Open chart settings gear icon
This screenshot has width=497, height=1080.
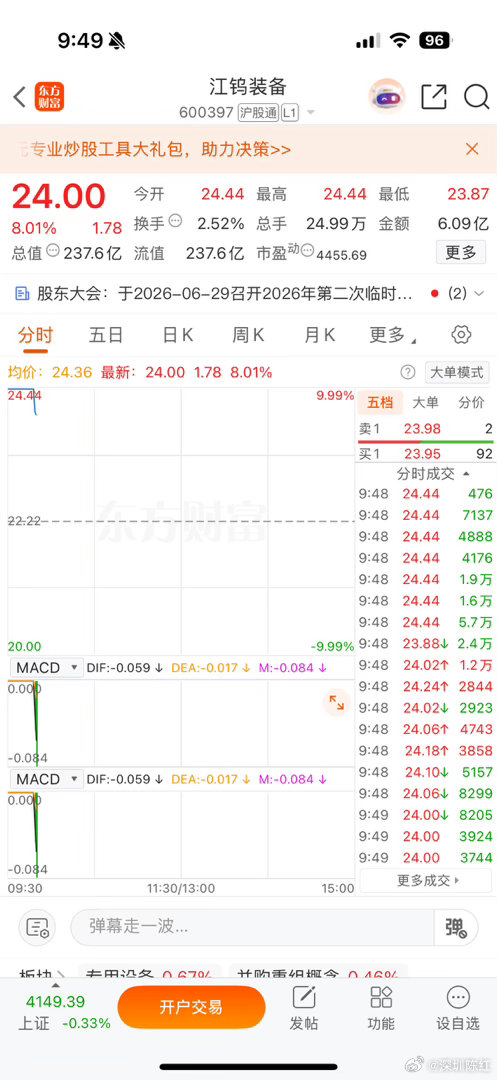coord(461,335)
